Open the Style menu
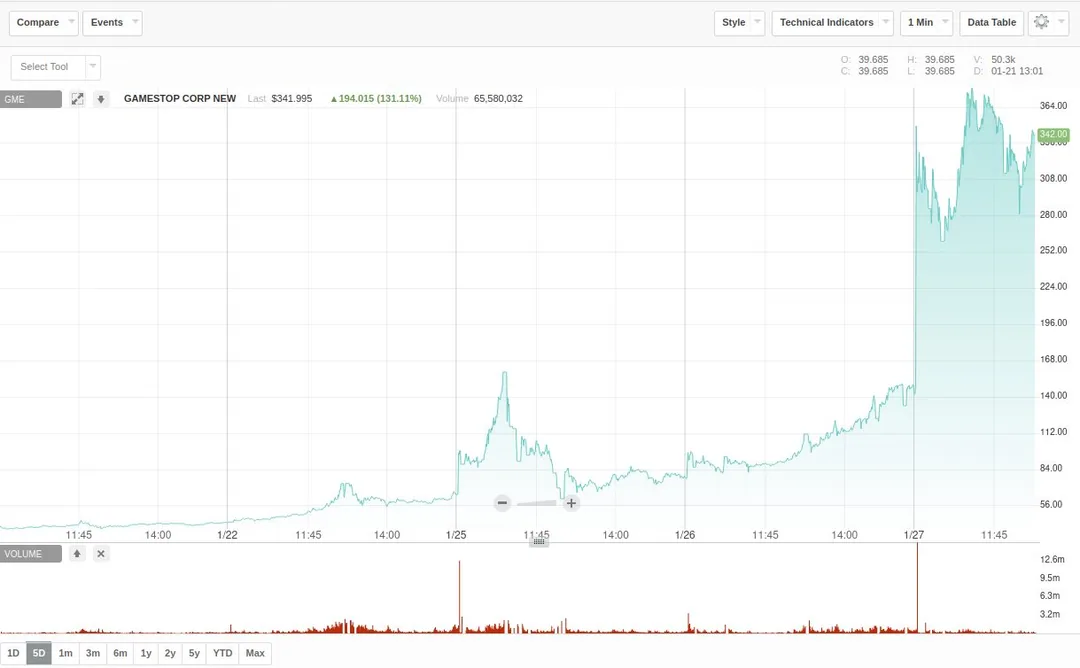 tap(740, 23)
